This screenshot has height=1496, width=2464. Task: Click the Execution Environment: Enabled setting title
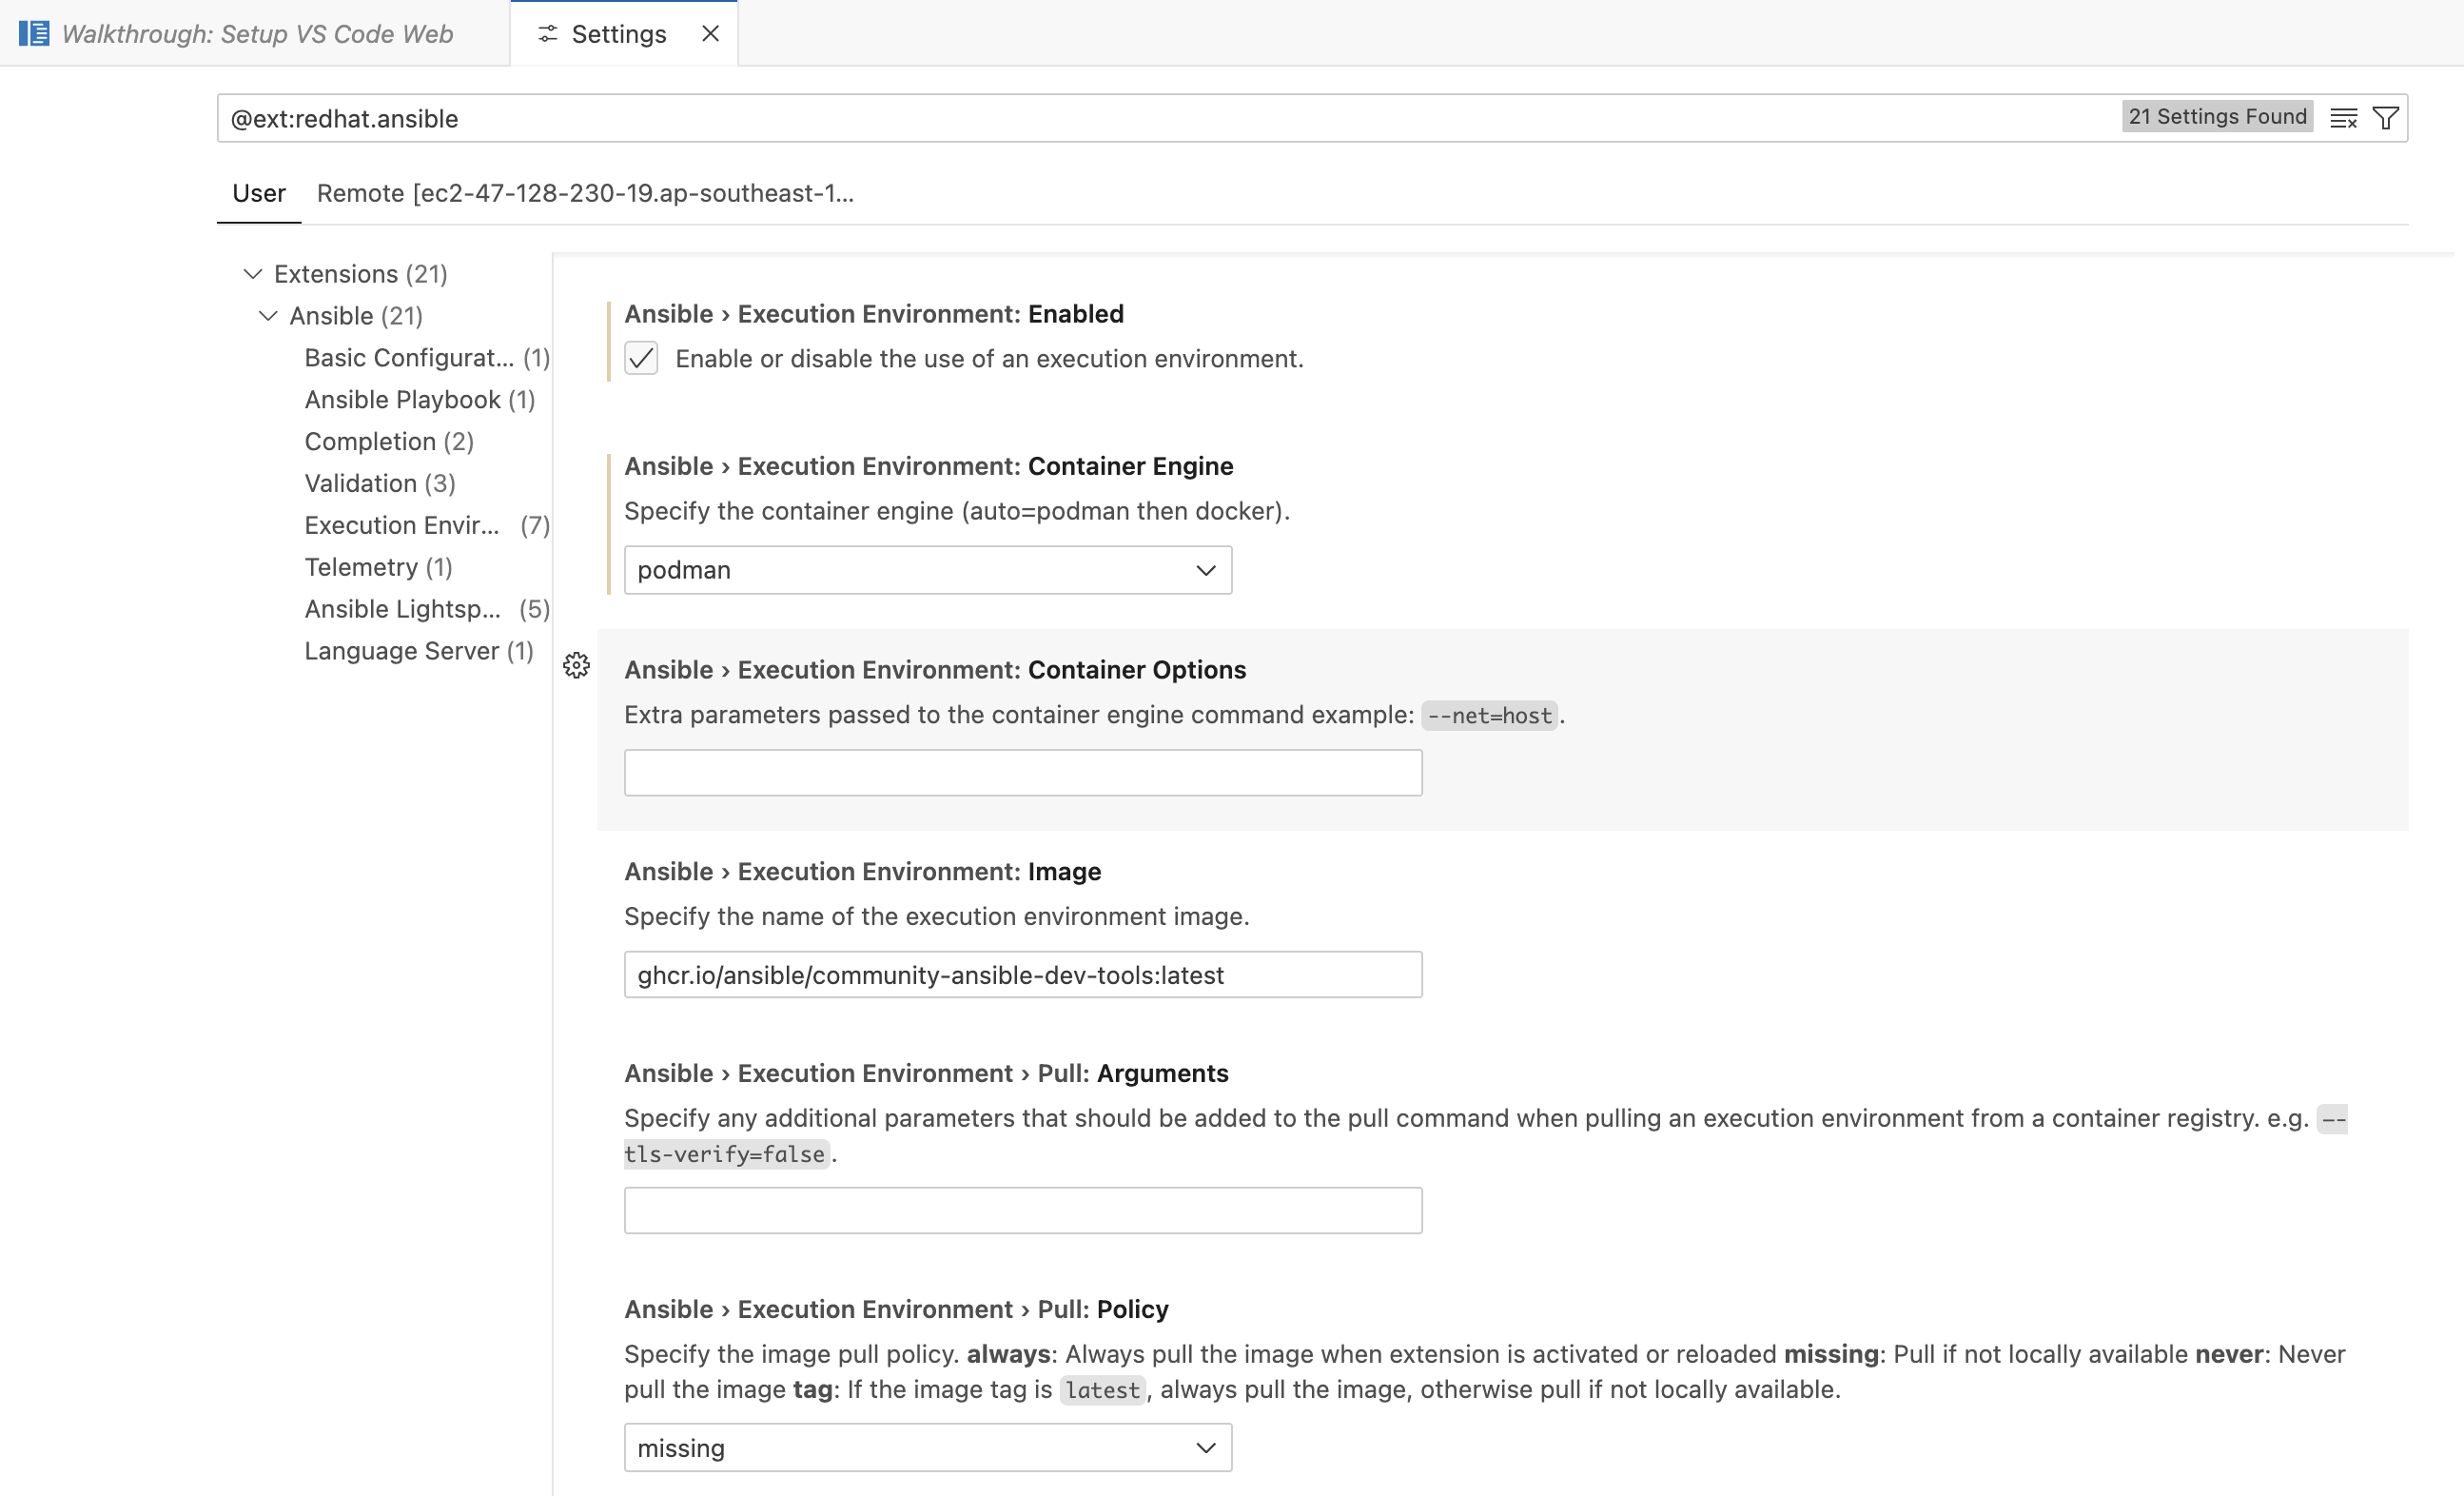(874, 314)
